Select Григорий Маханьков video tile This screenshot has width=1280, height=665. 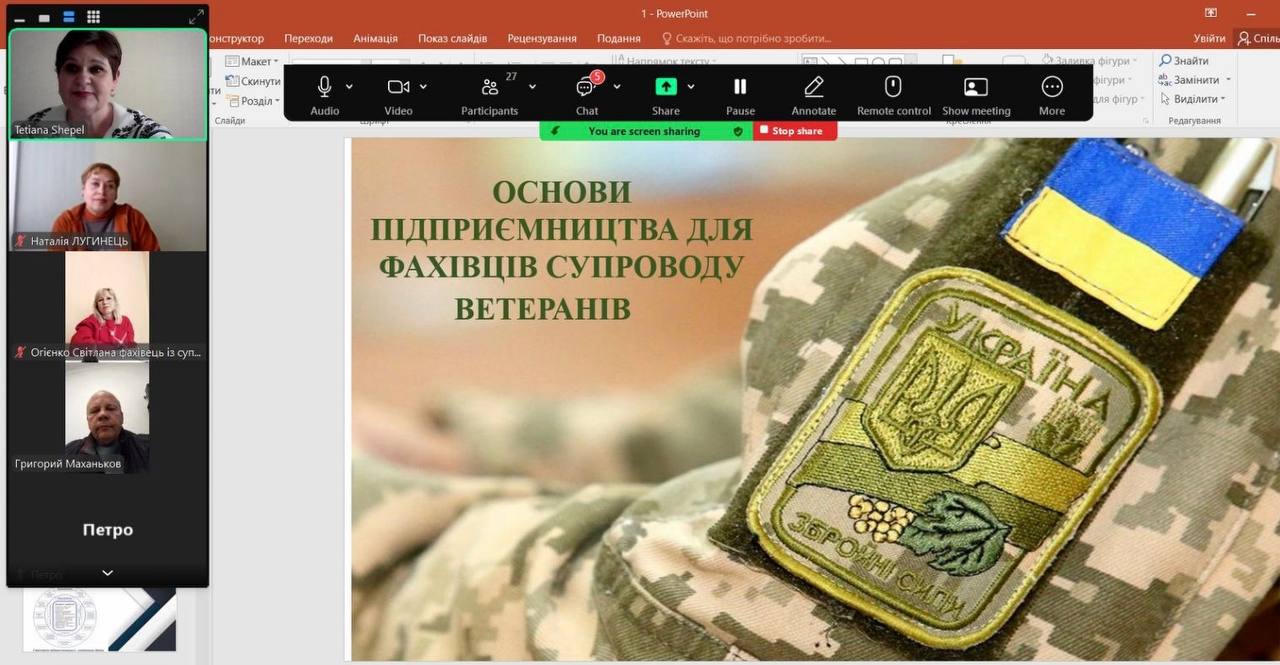pyautogui.click(x=108, y=417)
